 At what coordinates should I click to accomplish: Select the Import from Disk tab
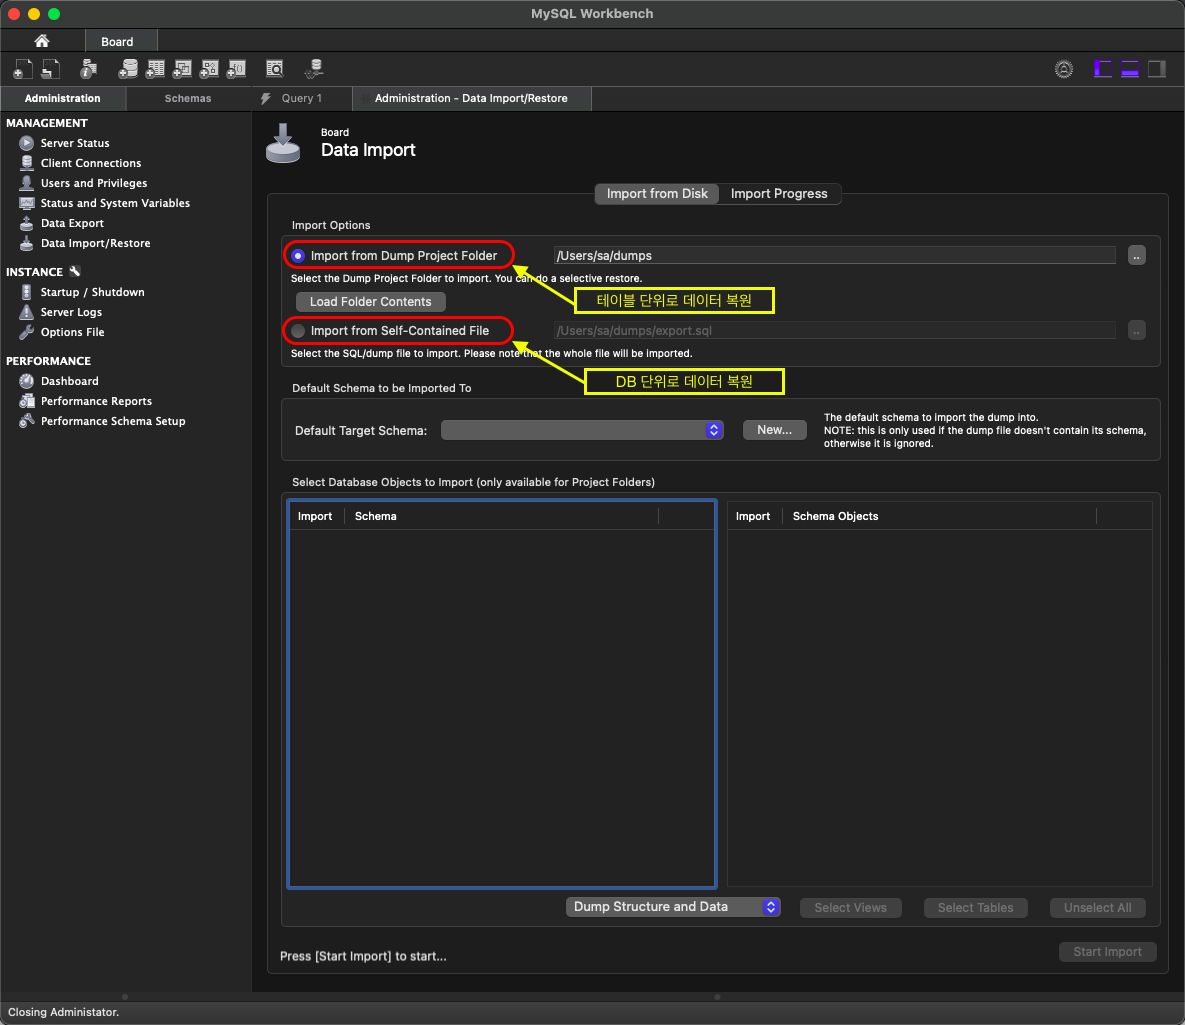pos(657,194)
